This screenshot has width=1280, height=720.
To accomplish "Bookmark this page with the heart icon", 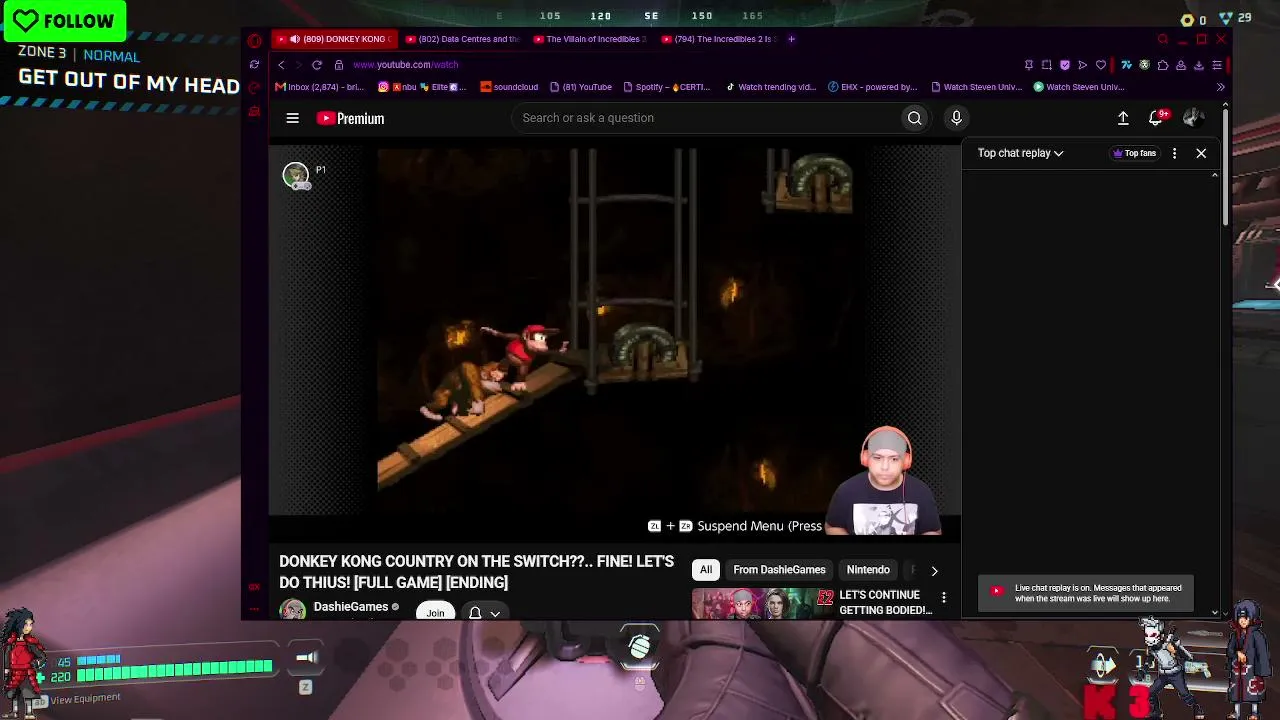I will [x=1101, y=65].
